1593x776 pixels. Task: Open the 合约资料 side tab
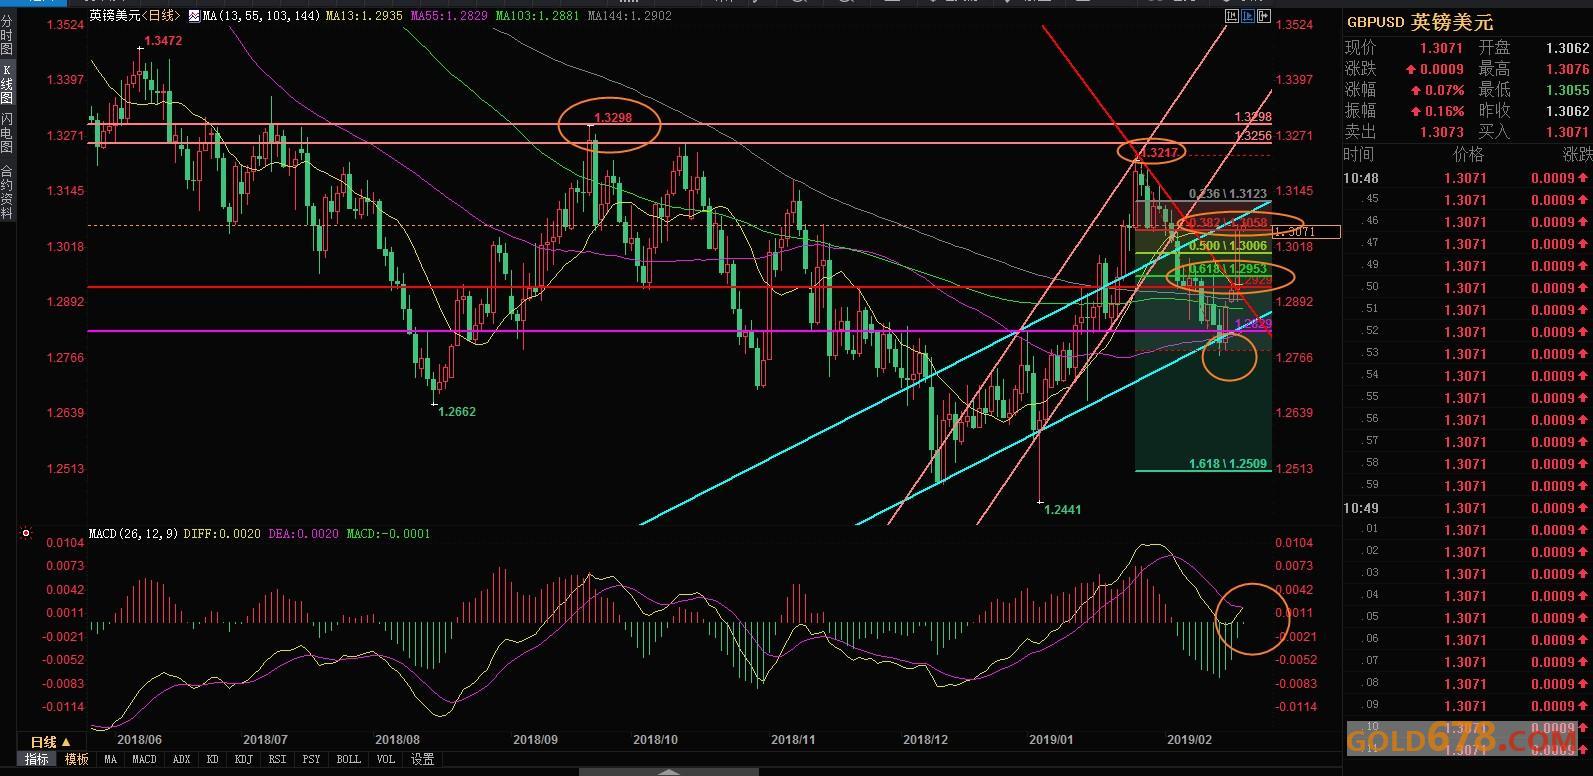(7, 192)
